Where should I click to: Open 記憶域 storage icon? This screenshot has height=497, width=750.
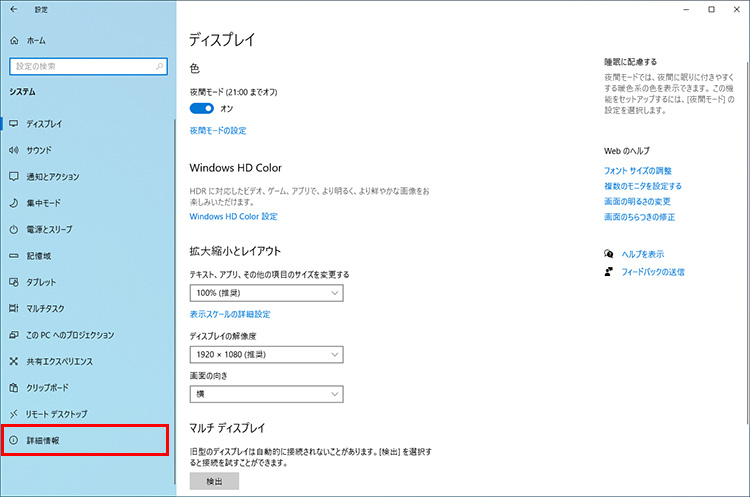(14, 255)
